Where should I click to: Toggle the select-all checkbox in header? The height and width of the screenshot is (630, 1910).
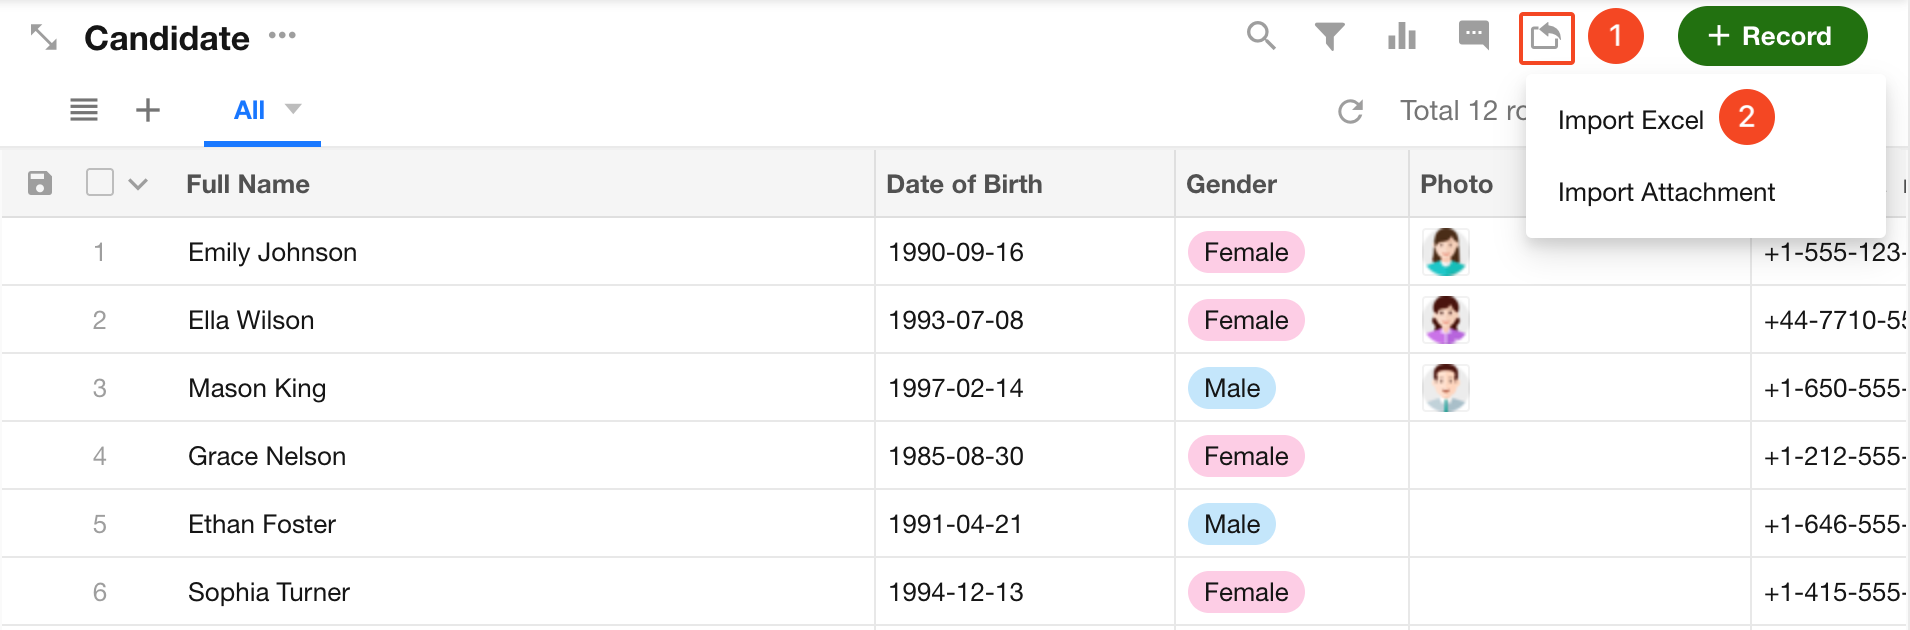tap(100, 182)
